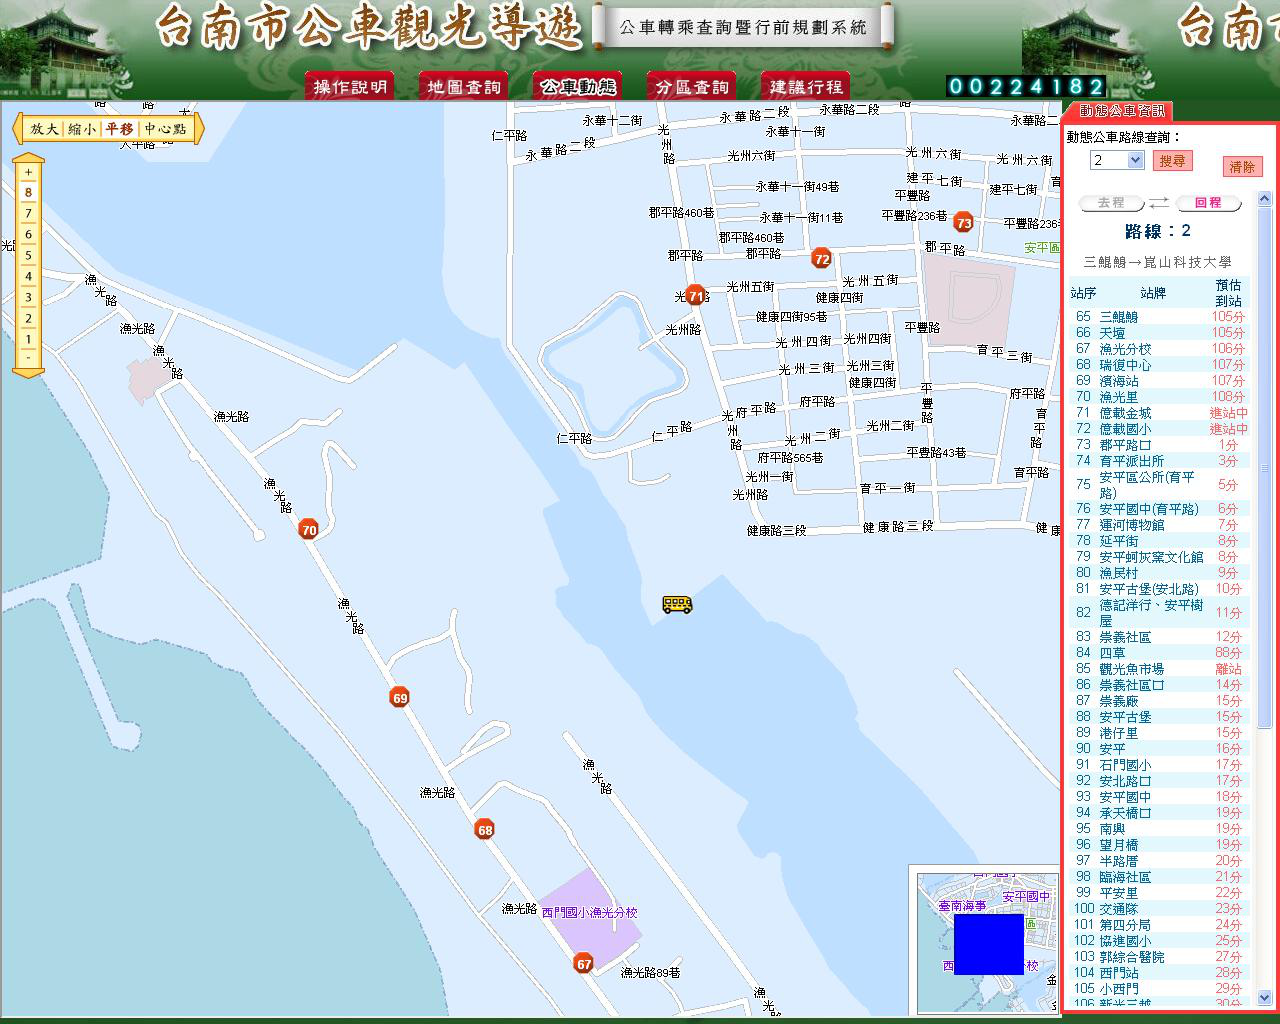Select stop marker 69 on 漁光路
The image size is (1280, 1024).
point(400,698)
